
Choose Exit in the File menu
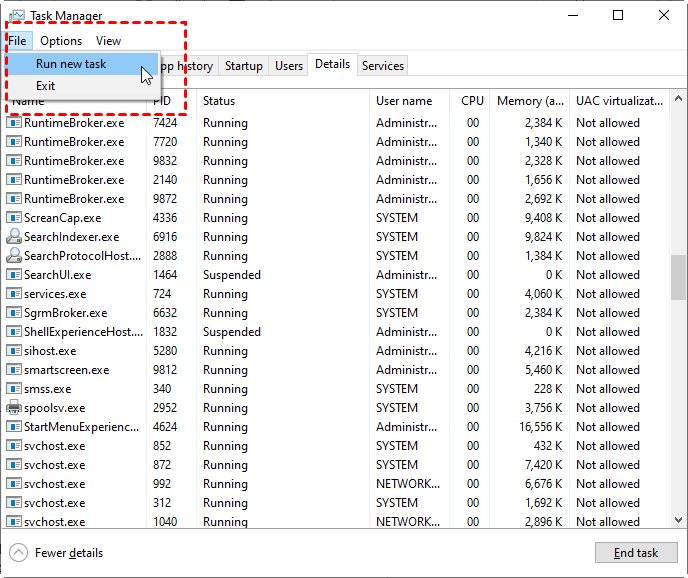click(x=46, y=86)
